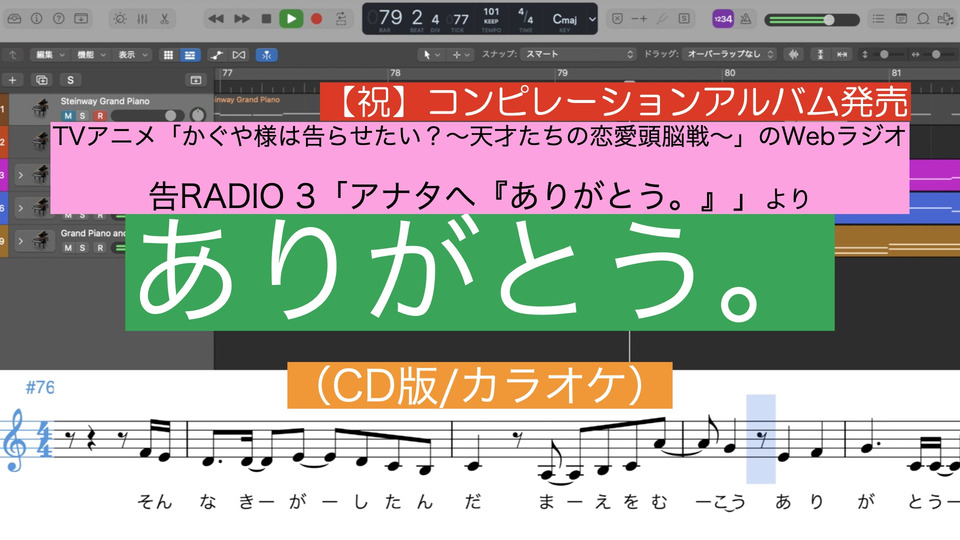The image size is (960, 540).
Task: Click the green Play button
Action: pyautogui.click(x=291, y=18)
